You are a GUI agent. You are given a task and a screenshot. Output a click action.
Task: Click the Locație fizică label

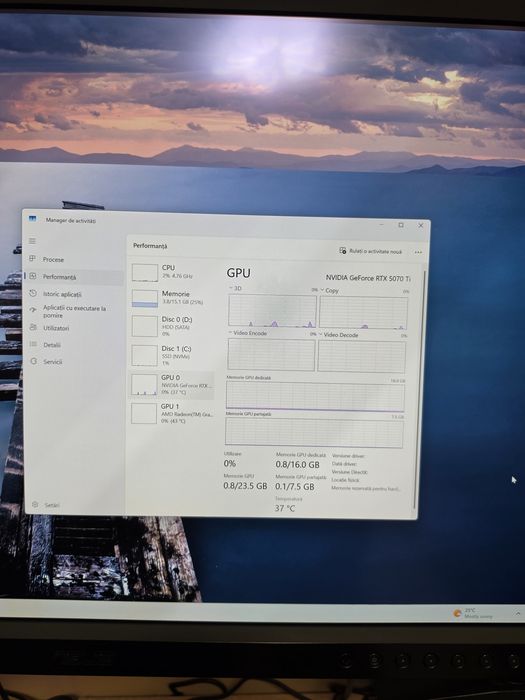[345, 480]
